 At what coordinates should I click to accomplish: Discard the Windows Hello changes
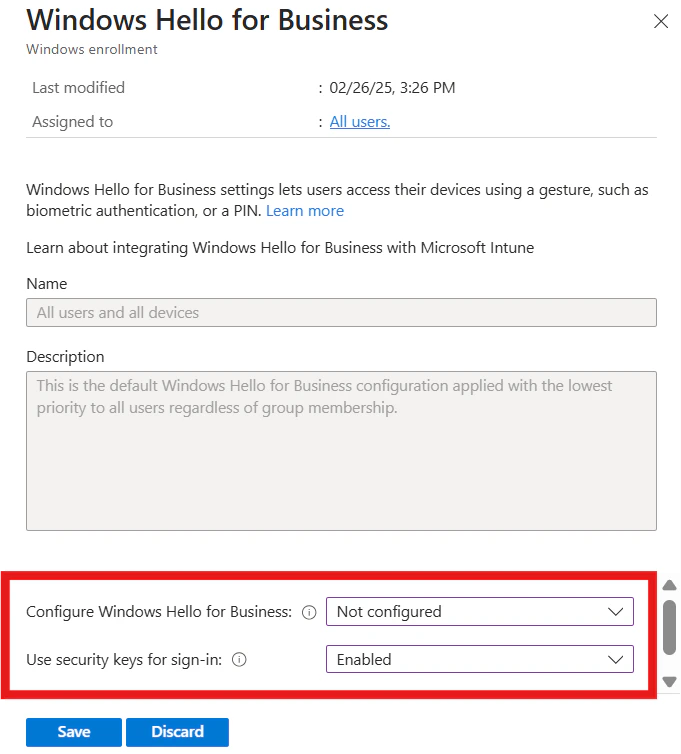pyautogui.click(x=177, y=732)
